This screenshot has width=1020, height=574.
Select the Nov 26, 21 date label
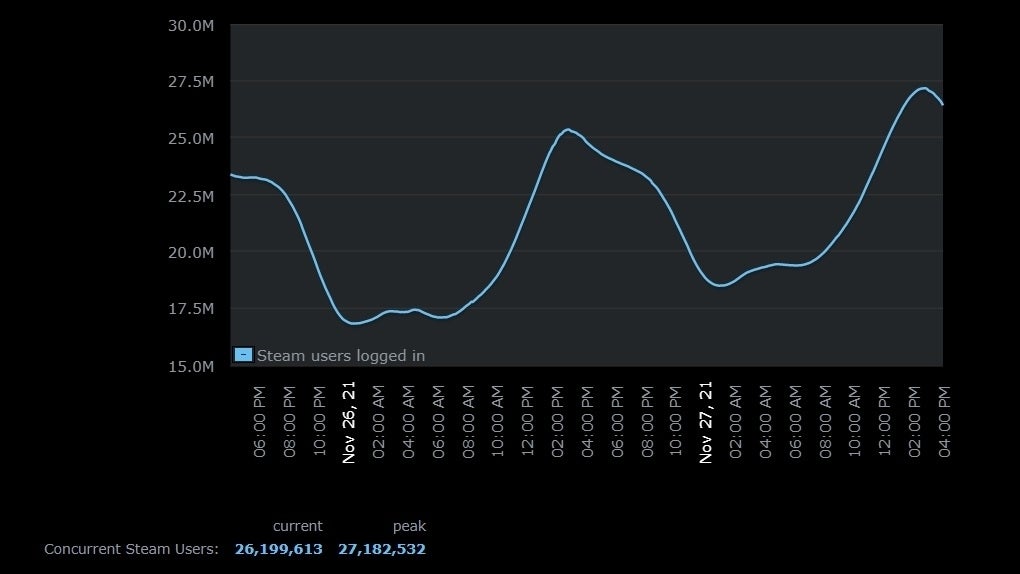[349, 421]
